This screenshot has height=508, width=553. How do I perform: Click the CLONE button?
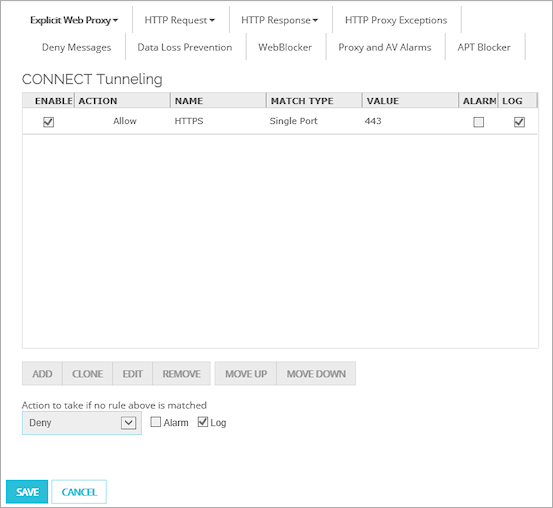tap(87, 374)
